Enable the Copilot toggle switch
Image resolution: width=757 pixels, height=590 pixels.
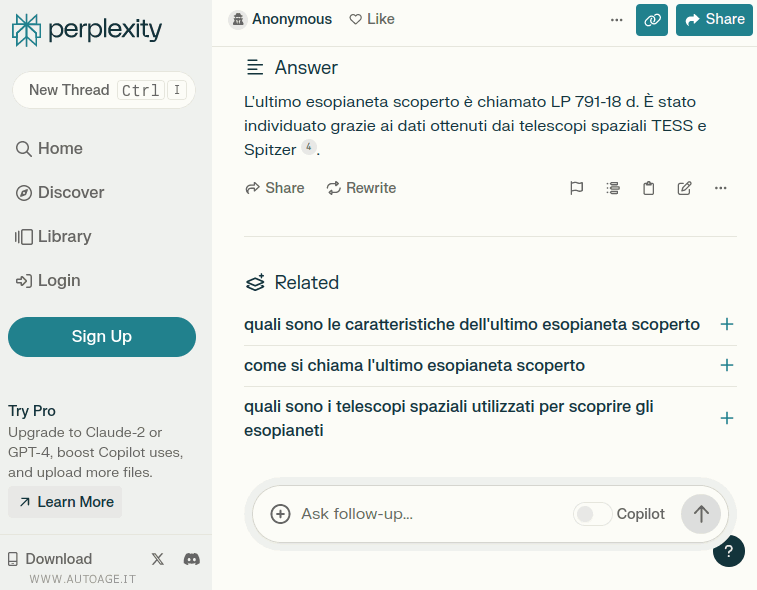point(592,514)
